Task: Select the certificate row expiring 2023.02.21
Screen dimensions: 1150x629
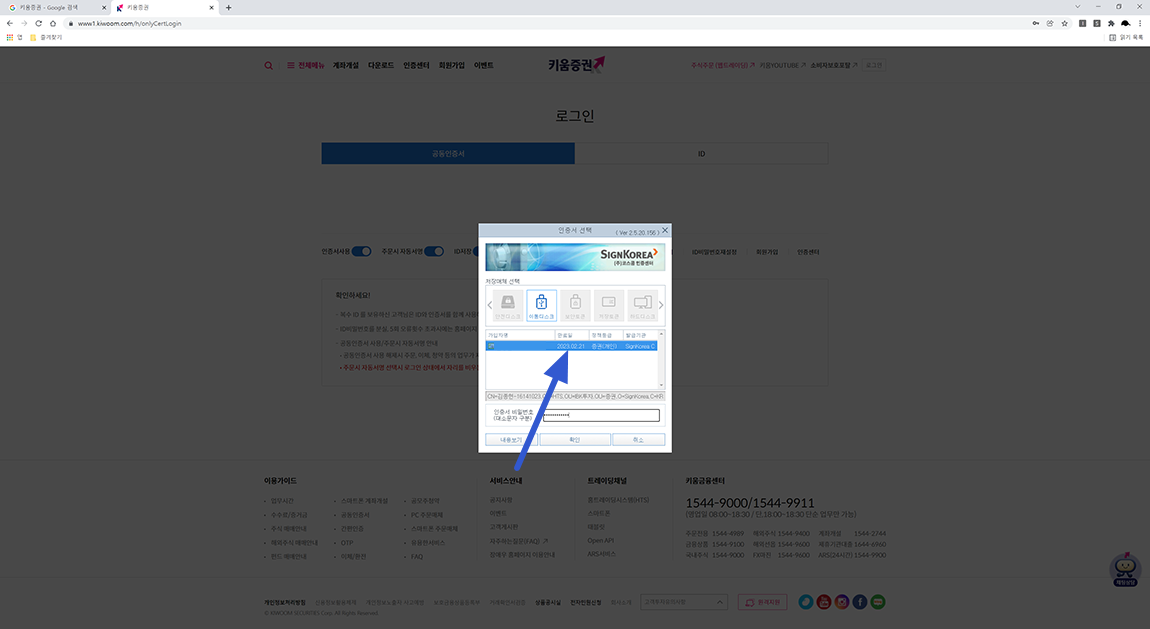Action: tap(571, 346)
